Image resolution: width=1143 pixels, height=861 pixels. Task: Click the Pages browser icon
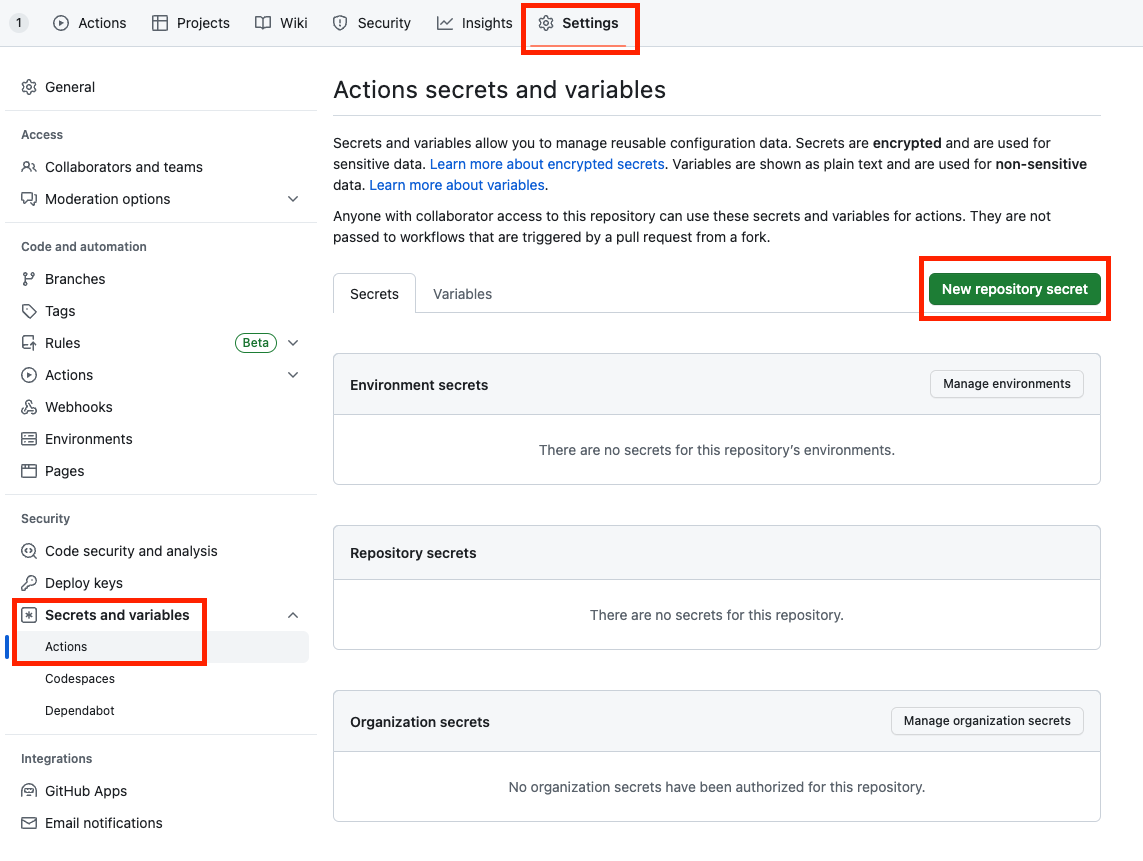(29, 471)
